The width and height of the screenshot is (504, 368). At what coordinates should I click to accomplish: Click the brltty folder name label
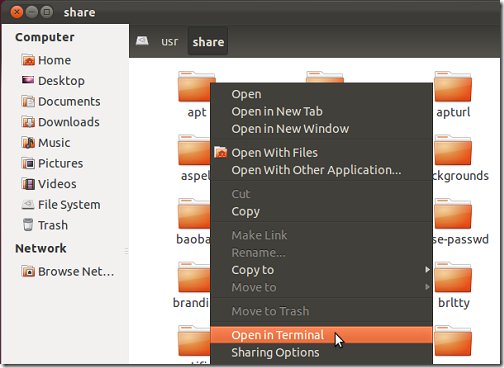(x=454, y=303)
